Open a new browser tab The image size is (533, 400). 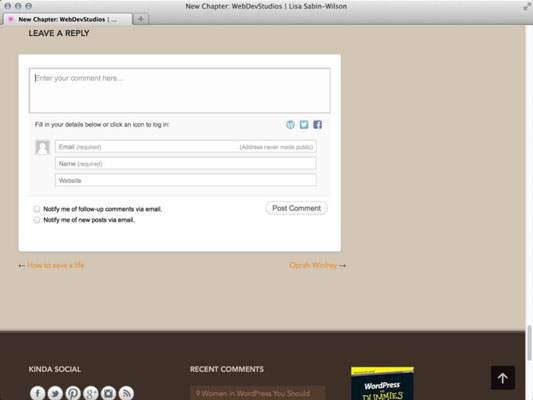tap(141, 19)
